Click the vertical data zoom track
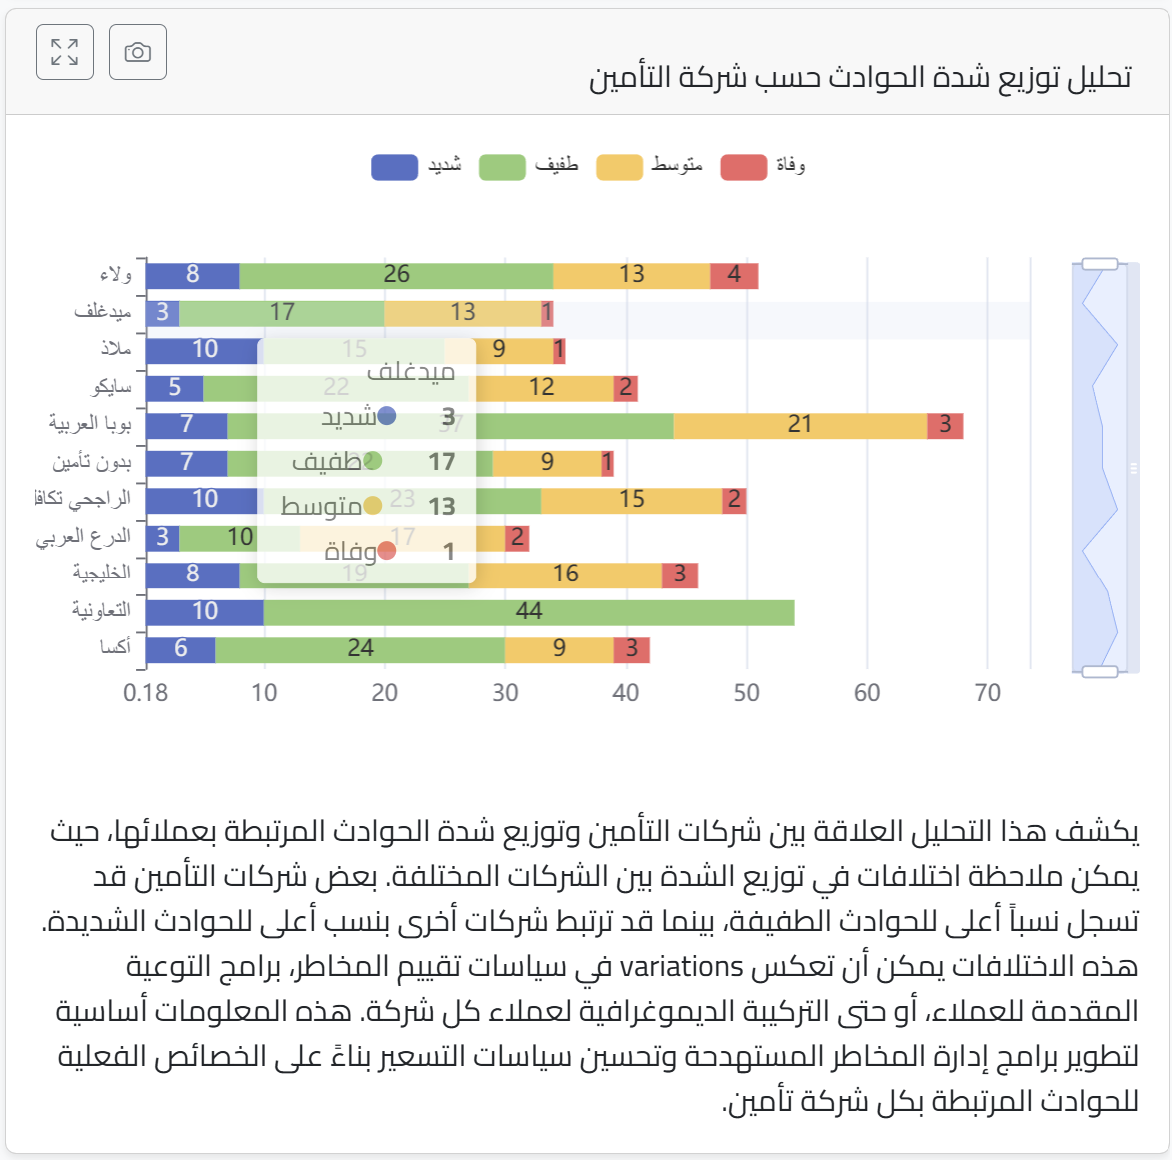Screen dimensions: 1172x1160 [1098, 460]
